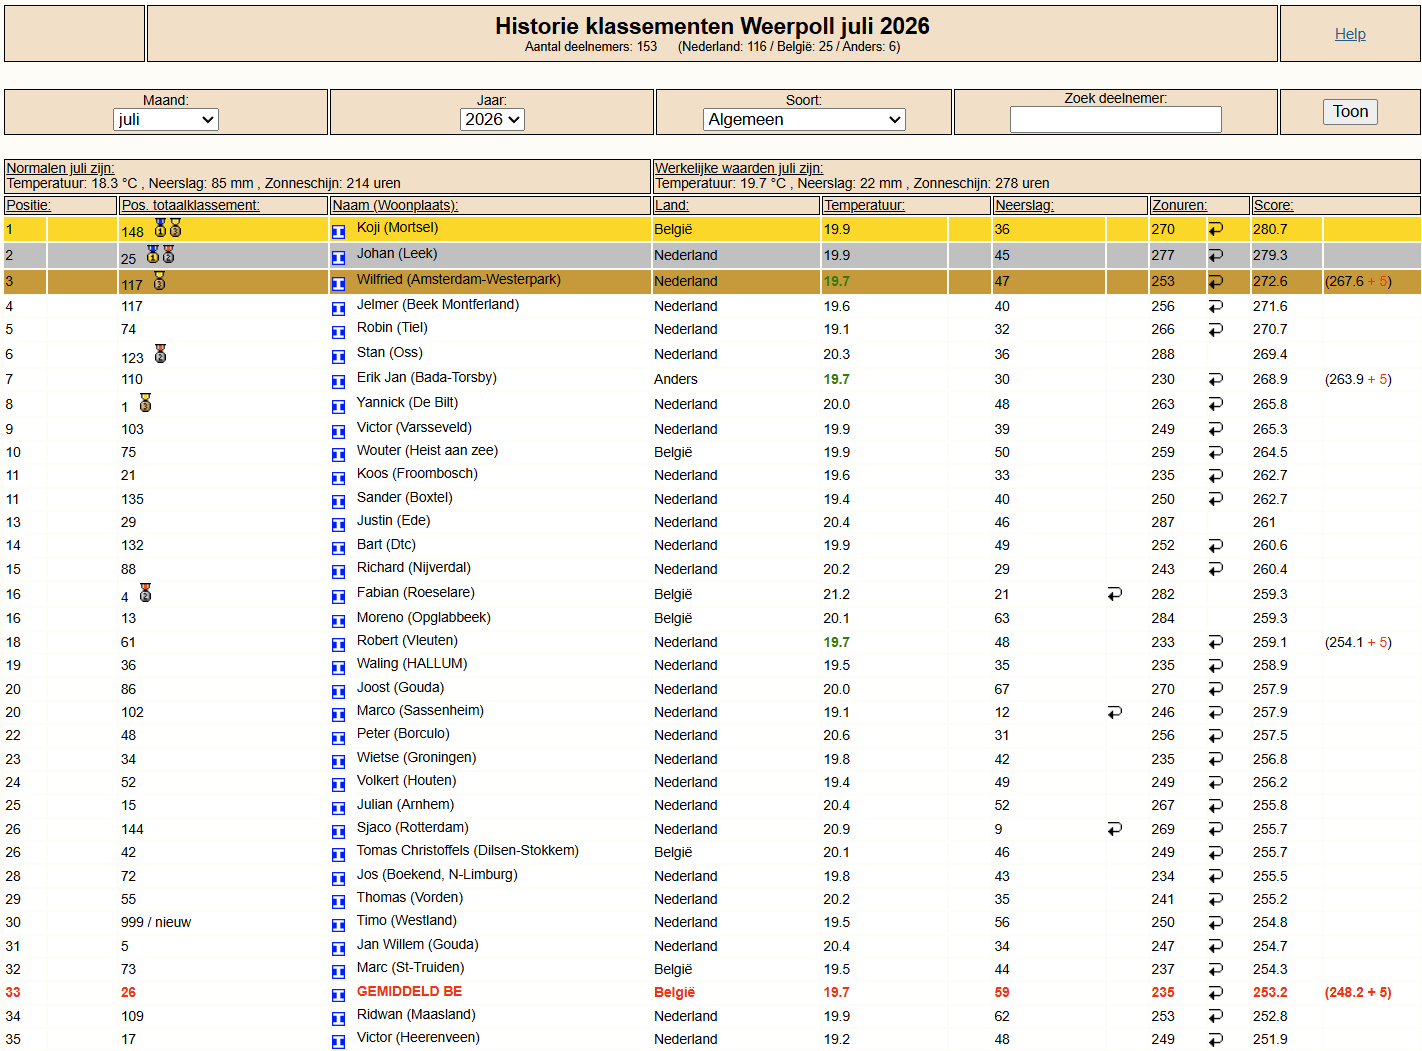Click the blue info icon for Koji (Mortsel)
The height and width of the screenshot is (1051, 1422).
coord(338,231)
